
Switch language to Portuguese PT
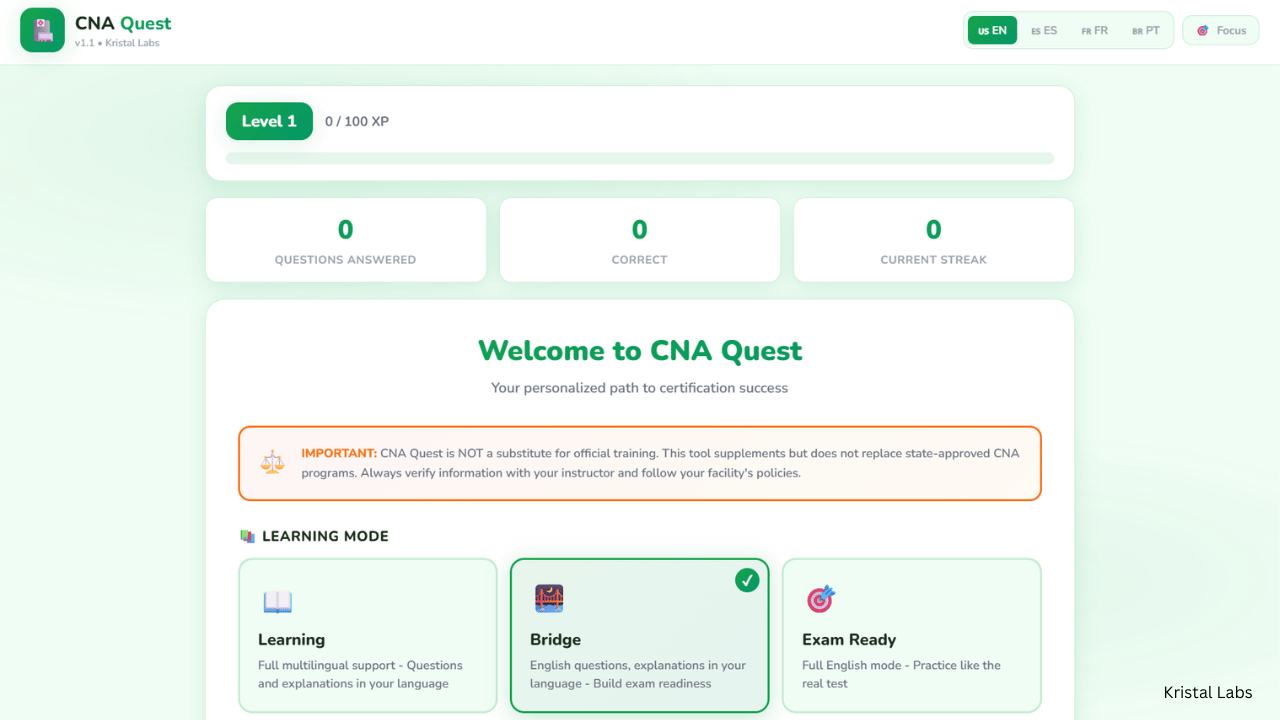(1146, 31)
